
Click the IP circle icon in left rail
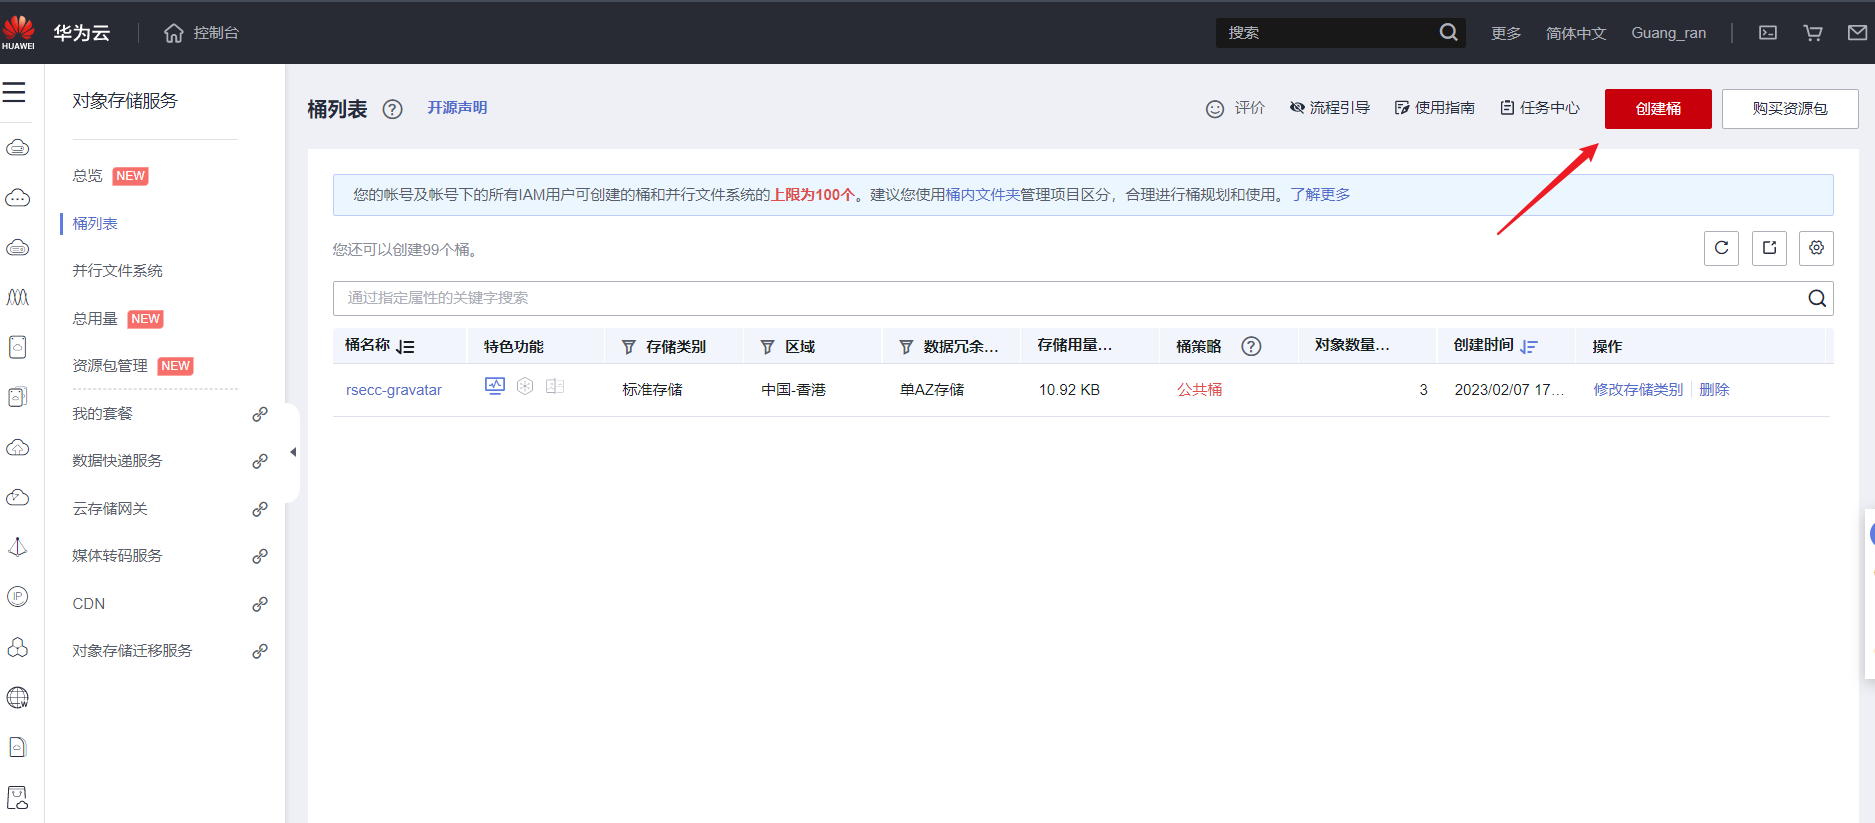pos(18,597)
